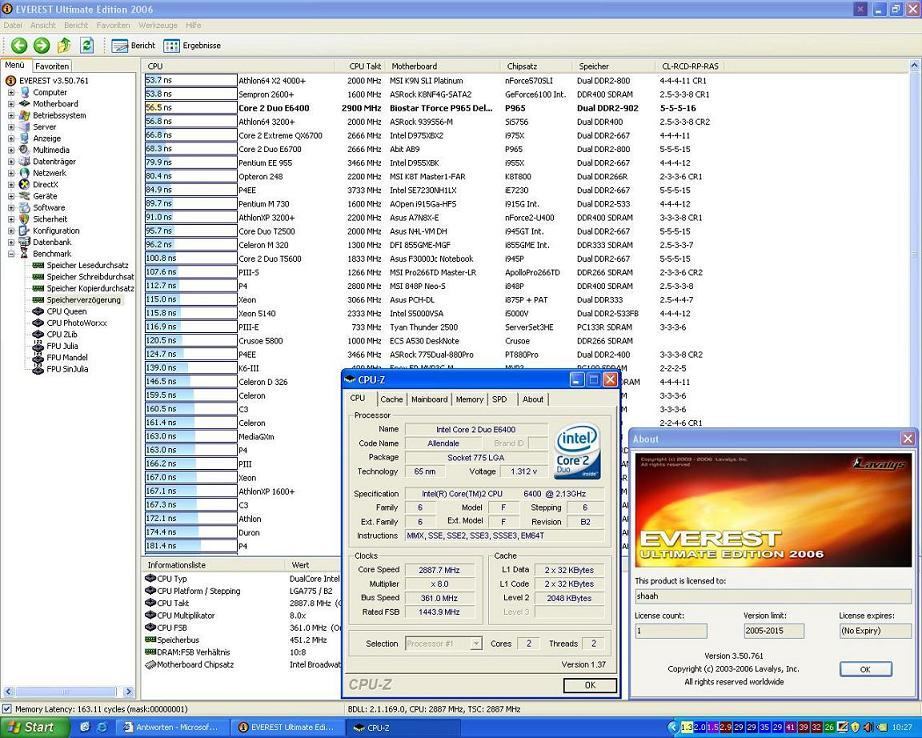Expand the Datenbank tree node
The width and height of the screenshot is (922, 738).
tap(11, 242)
